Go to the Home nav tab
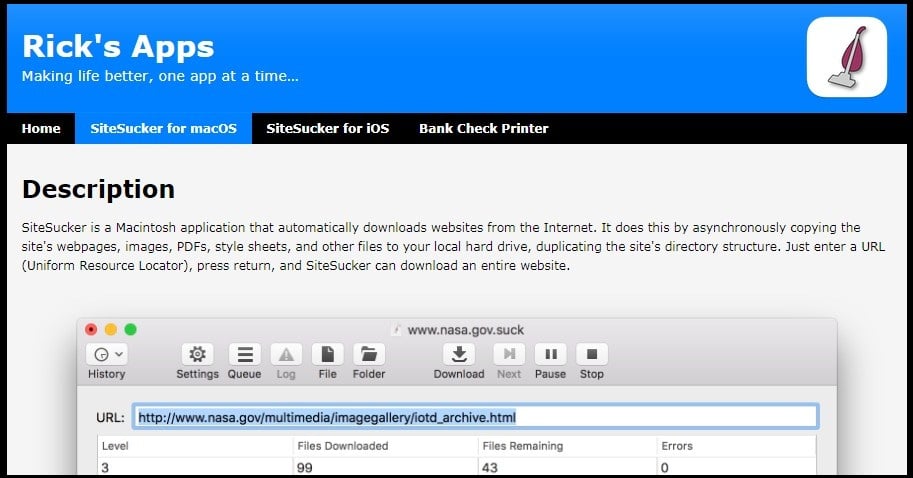Viewport: 913px width, 478px height. [x=41, y=128]
